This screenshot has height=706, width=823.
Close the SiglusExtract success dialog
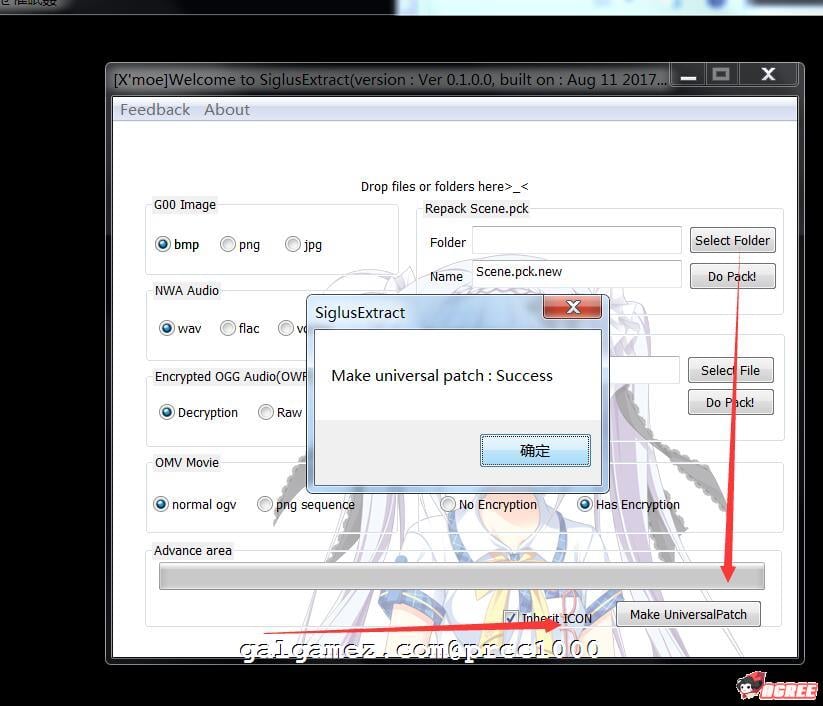[573, 307]
